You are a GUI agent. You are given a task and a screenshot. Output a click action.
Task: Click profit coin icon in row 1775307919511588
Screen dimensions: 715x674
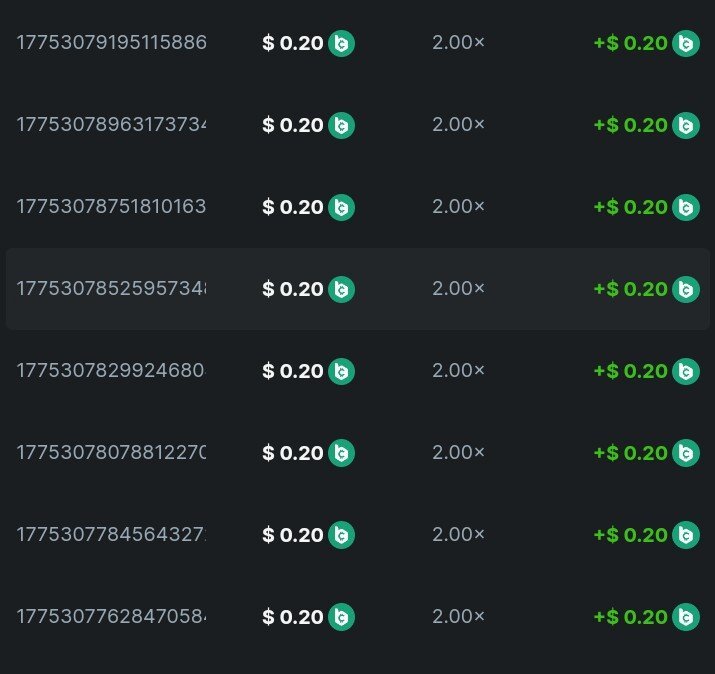(x=685, y=43)
